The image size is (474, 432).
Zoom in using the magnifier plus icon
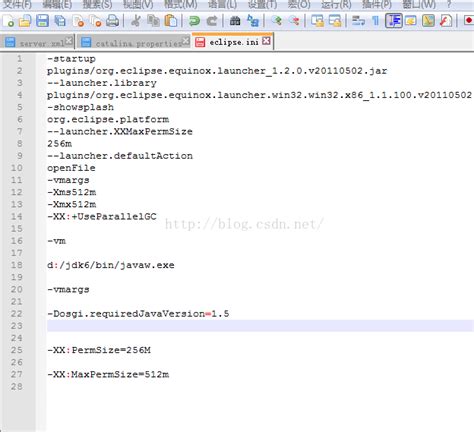tap(276, 21)
